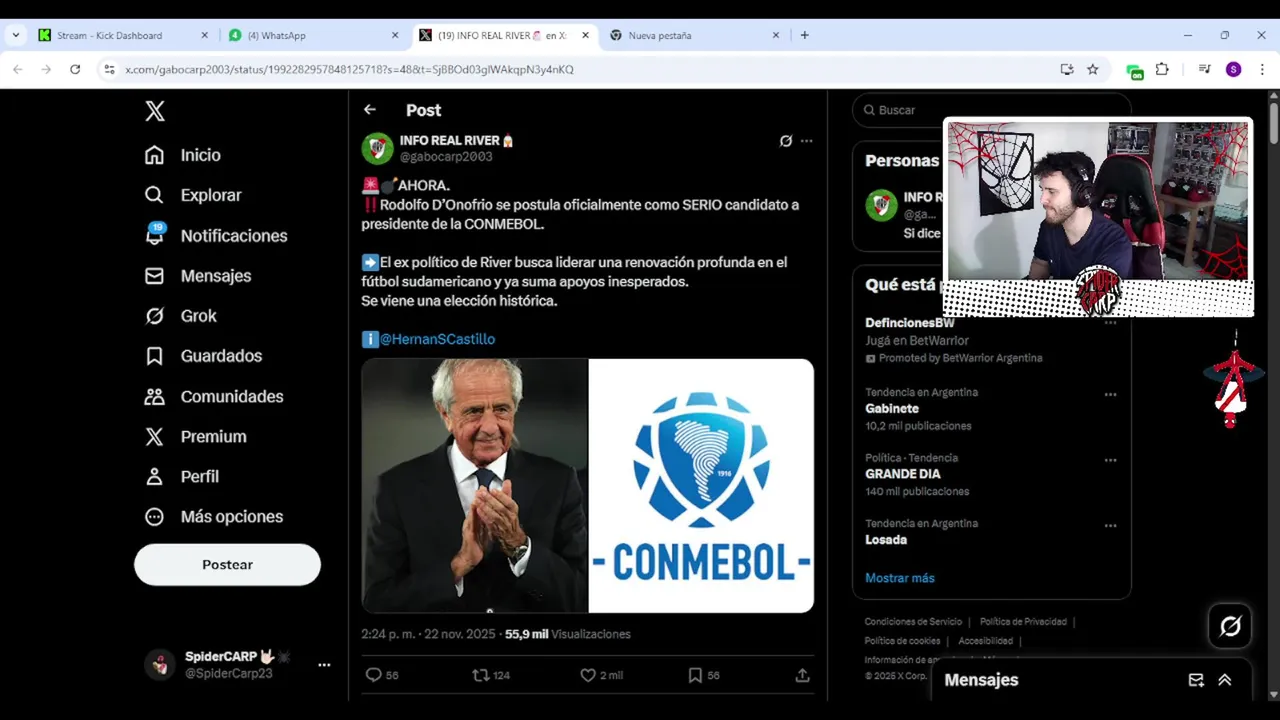Screen dimensions: 1280x720
Task: Click repost icon with 124
Action: tap(481, 675)
